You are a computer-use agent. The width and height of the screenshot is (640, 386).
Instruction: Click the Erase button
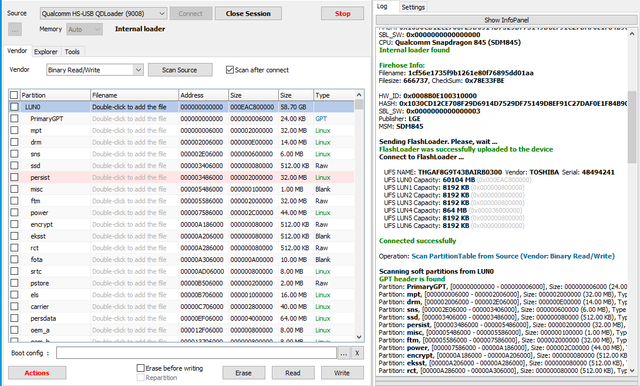pyautogui.click(x=244, y=373)
